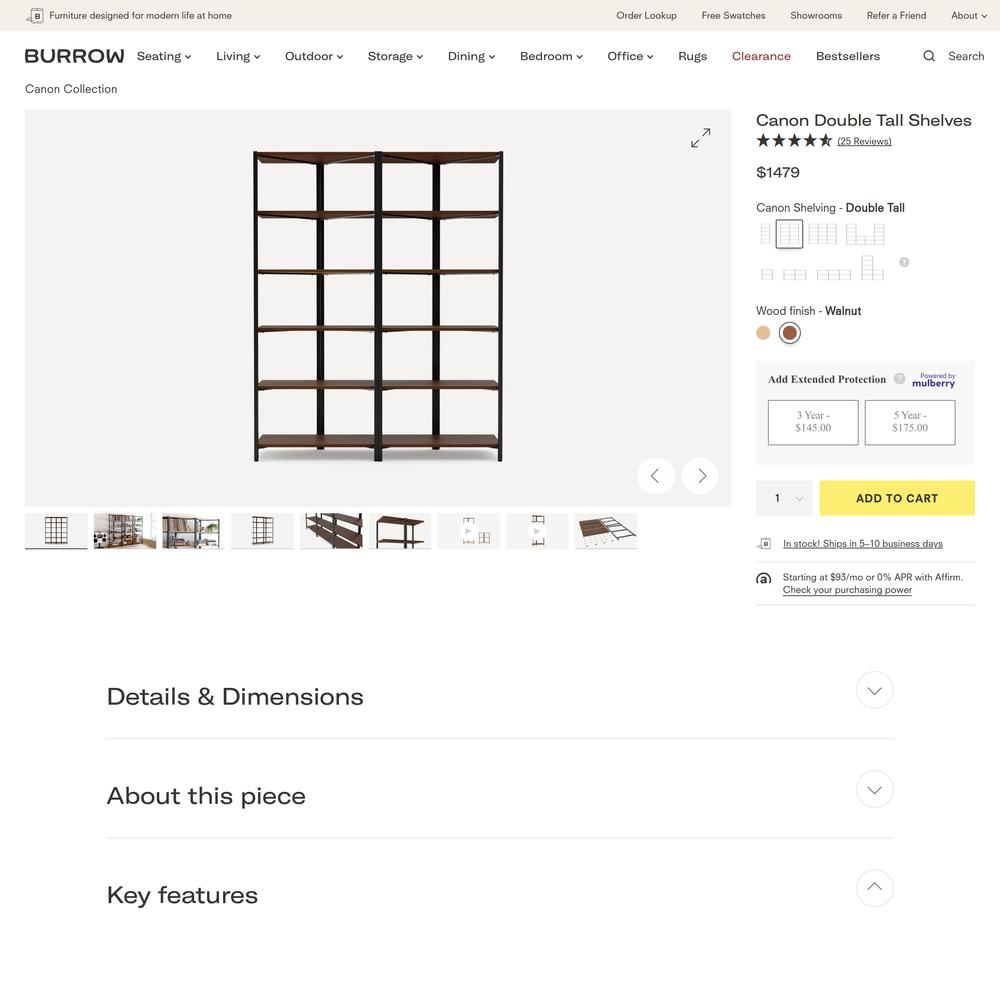Select 5 Year $175.00 protection plan
This screenshot has height=1000, width=1000.
point(910,422)
